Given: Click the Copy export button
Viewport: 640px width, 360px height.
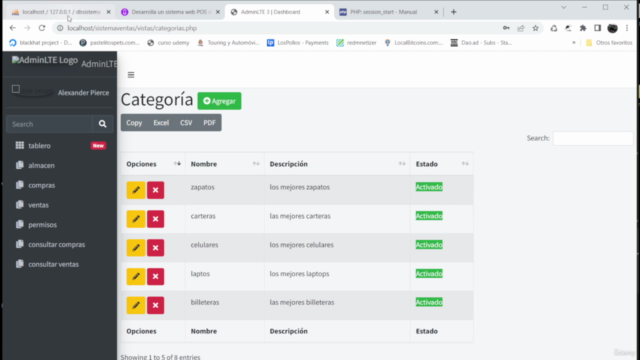Looking at the screenshot, I should coord(134,123).
